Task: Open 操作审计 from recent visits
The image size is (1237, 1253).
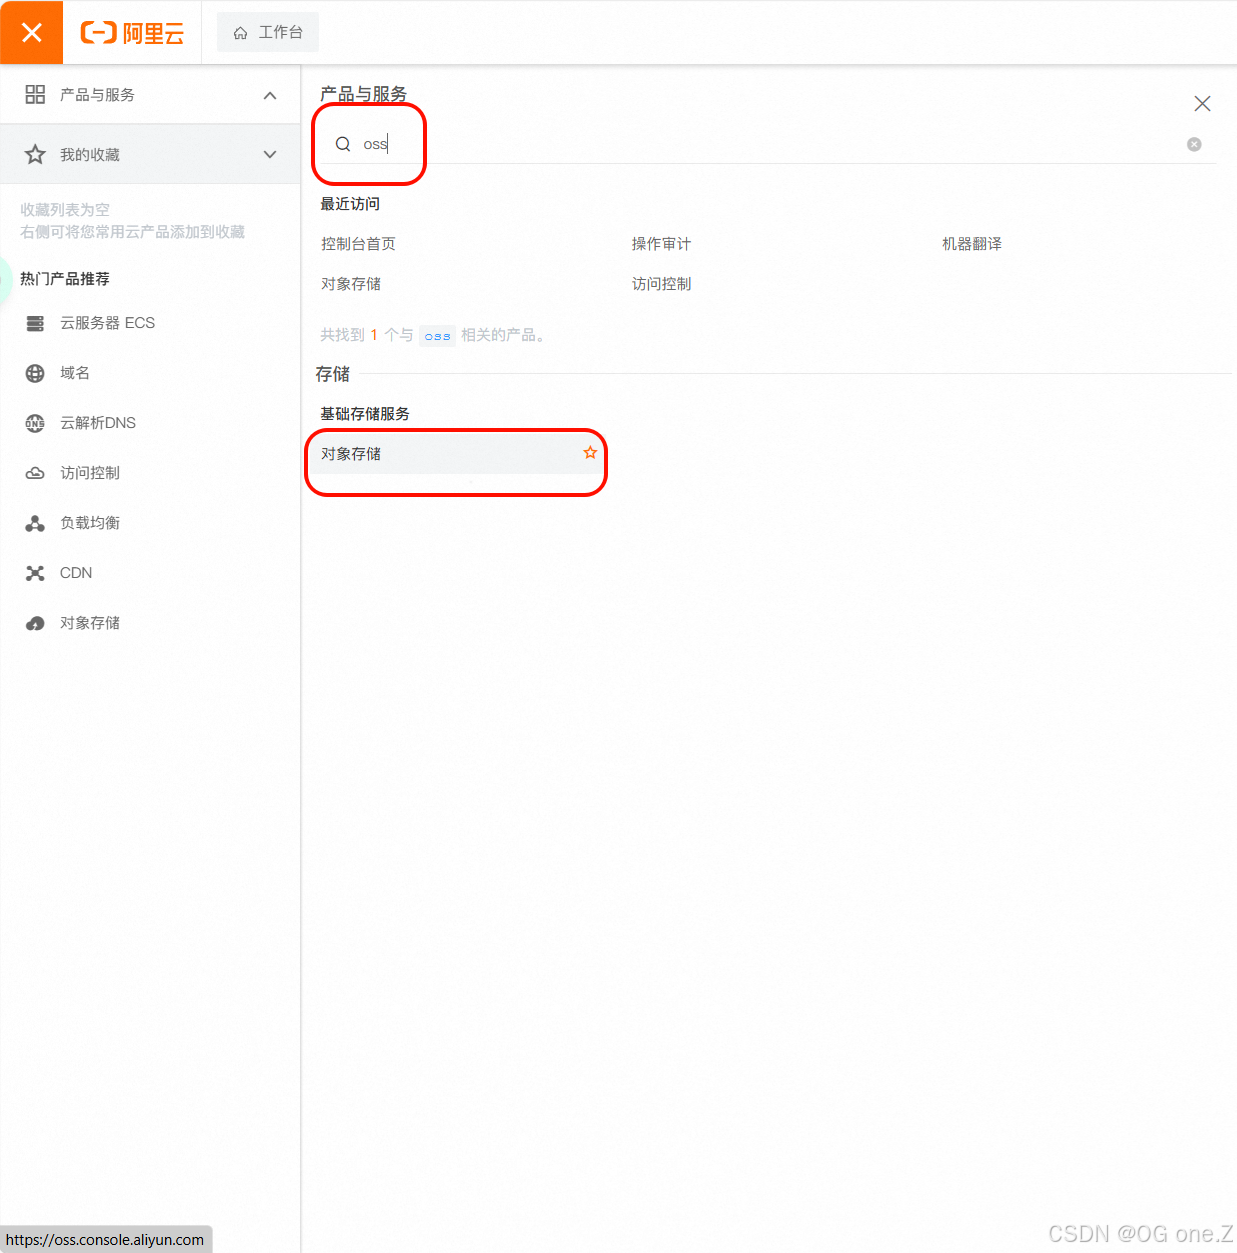Action: (x=661, y=243)
